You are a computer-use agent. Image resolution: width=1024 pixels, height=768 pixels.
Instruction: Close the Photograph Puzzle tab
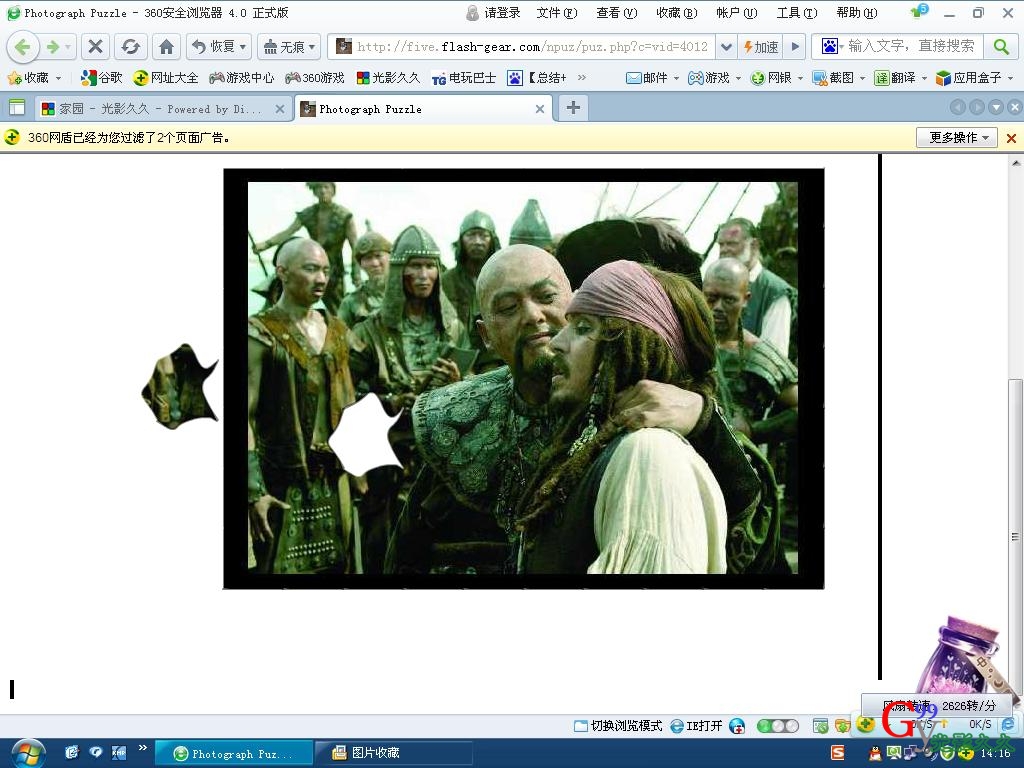539,109
